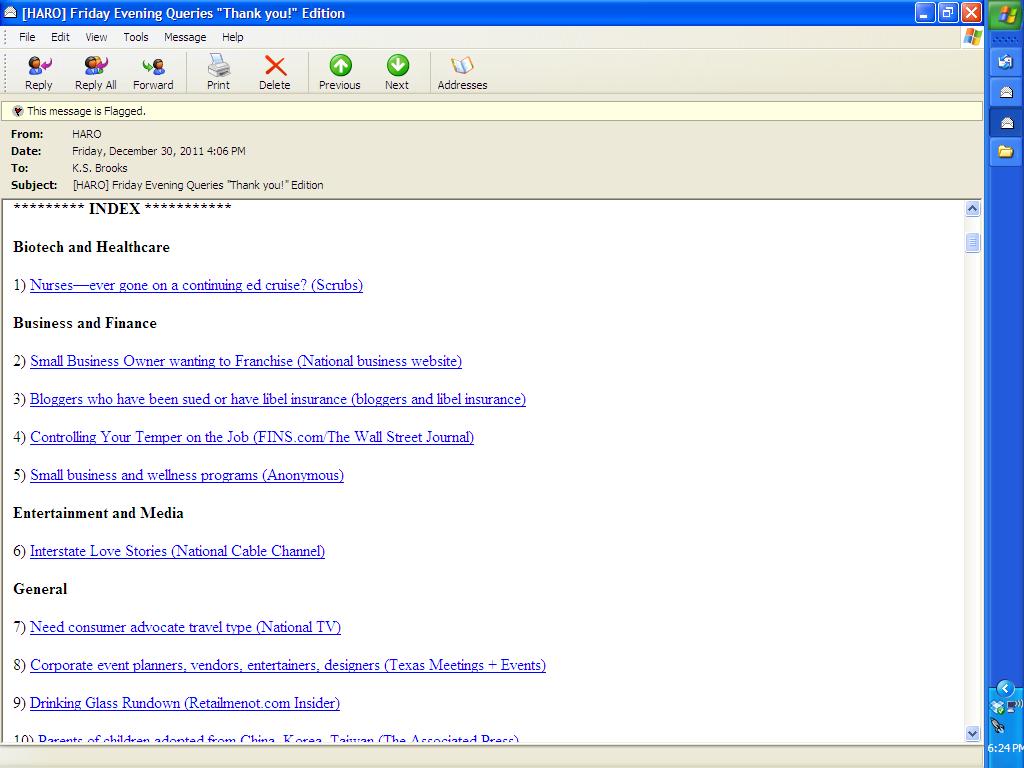Open the Tools menu
Image resolution: width=1024 pixels, height=768 pixels.
point(136,37)
